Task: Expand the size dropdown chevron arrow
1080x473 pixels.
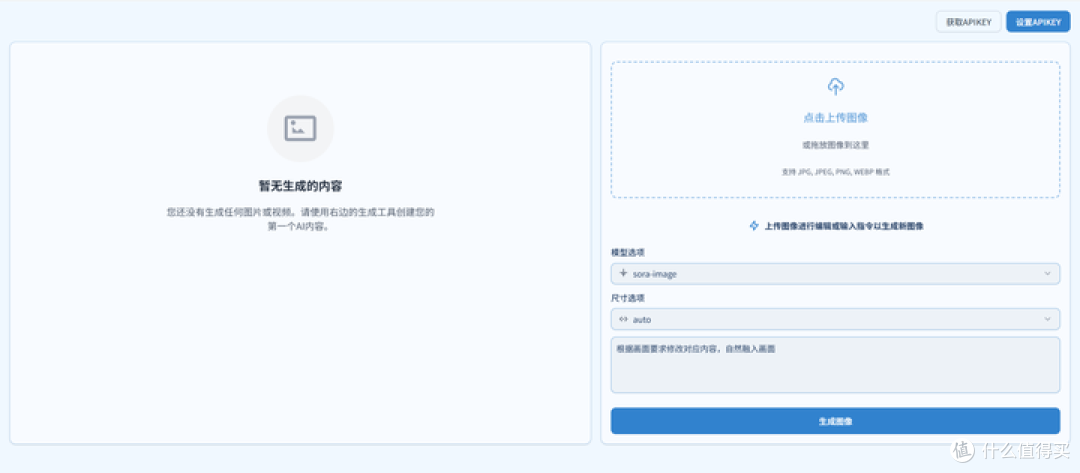Action: click(x=1047, y=319)
